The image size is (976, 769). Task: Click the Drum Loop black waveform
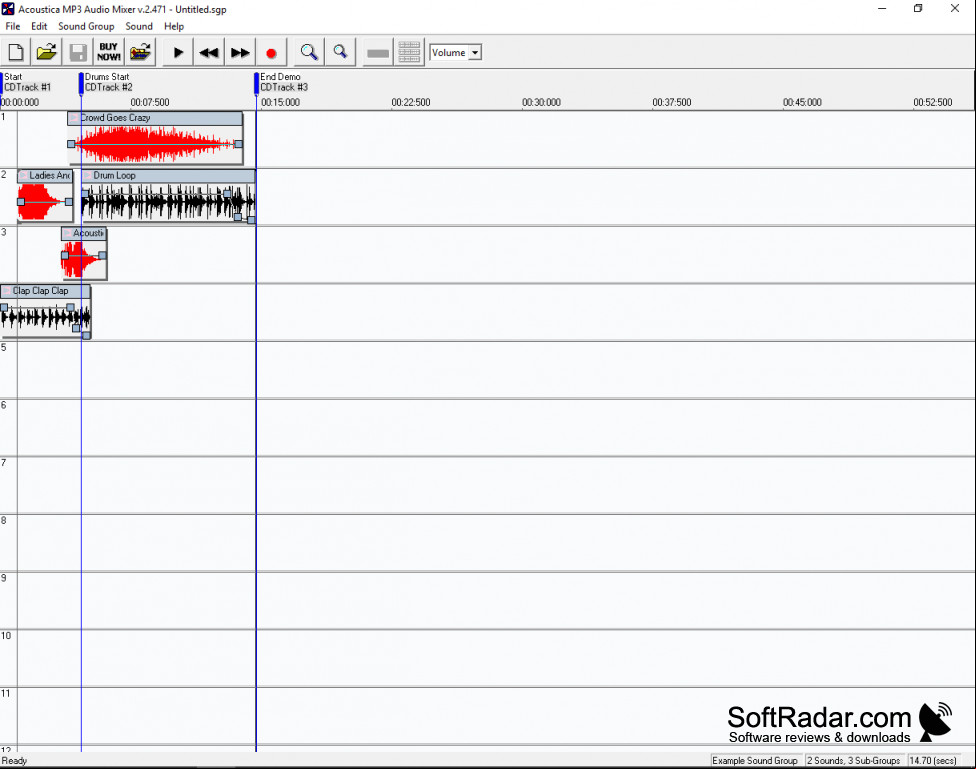(x=167, y=202)
